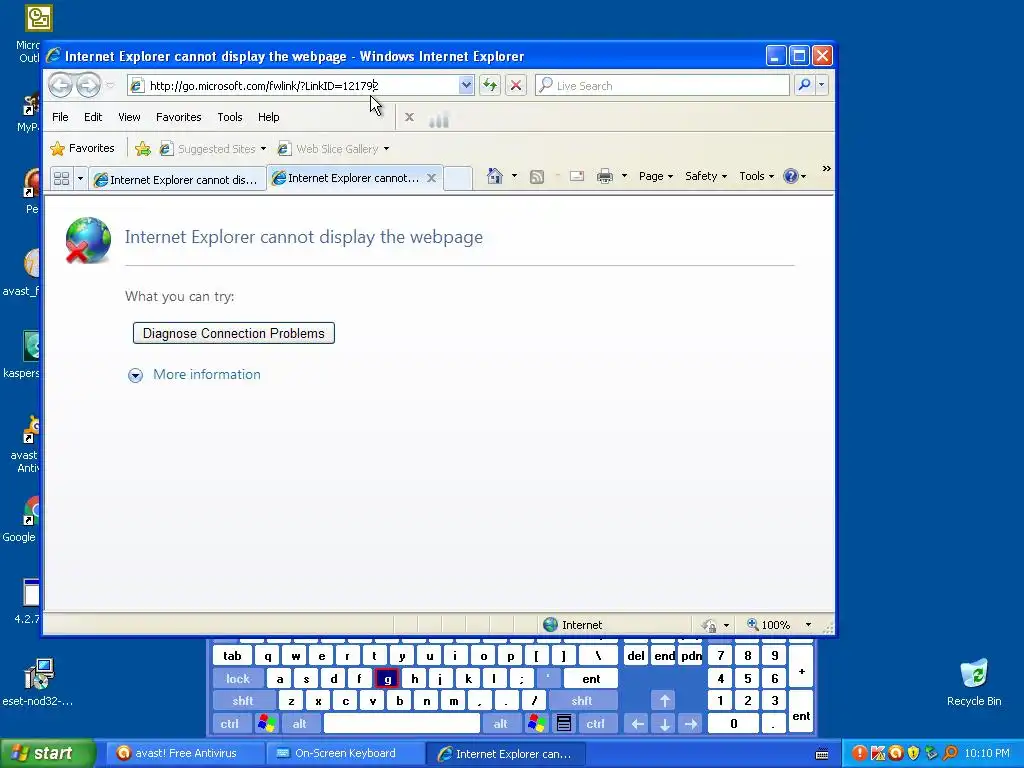
Task: Open the Favorites menu in menu bar
Action: [x=178, y=117]
